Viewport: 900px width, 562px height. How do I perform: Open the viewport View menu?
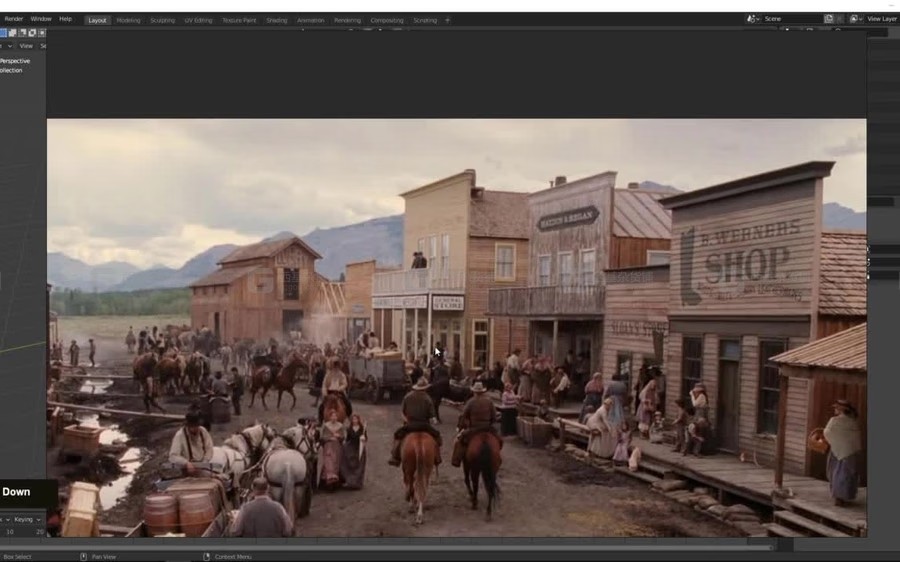tap(26, 46)
